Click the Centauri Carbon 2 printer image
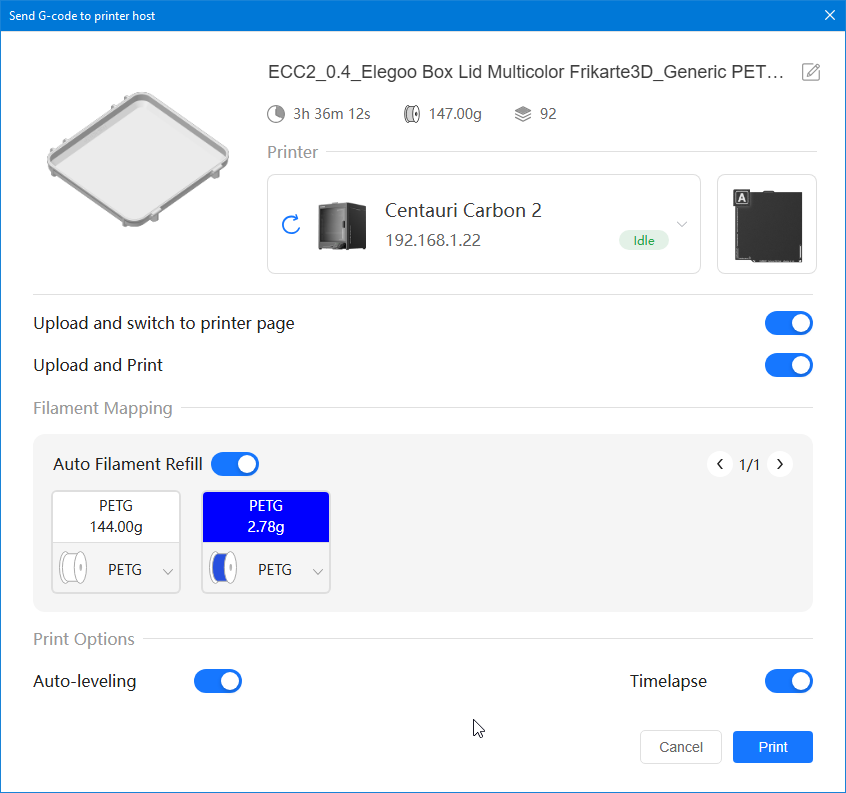 pos(342,225)
